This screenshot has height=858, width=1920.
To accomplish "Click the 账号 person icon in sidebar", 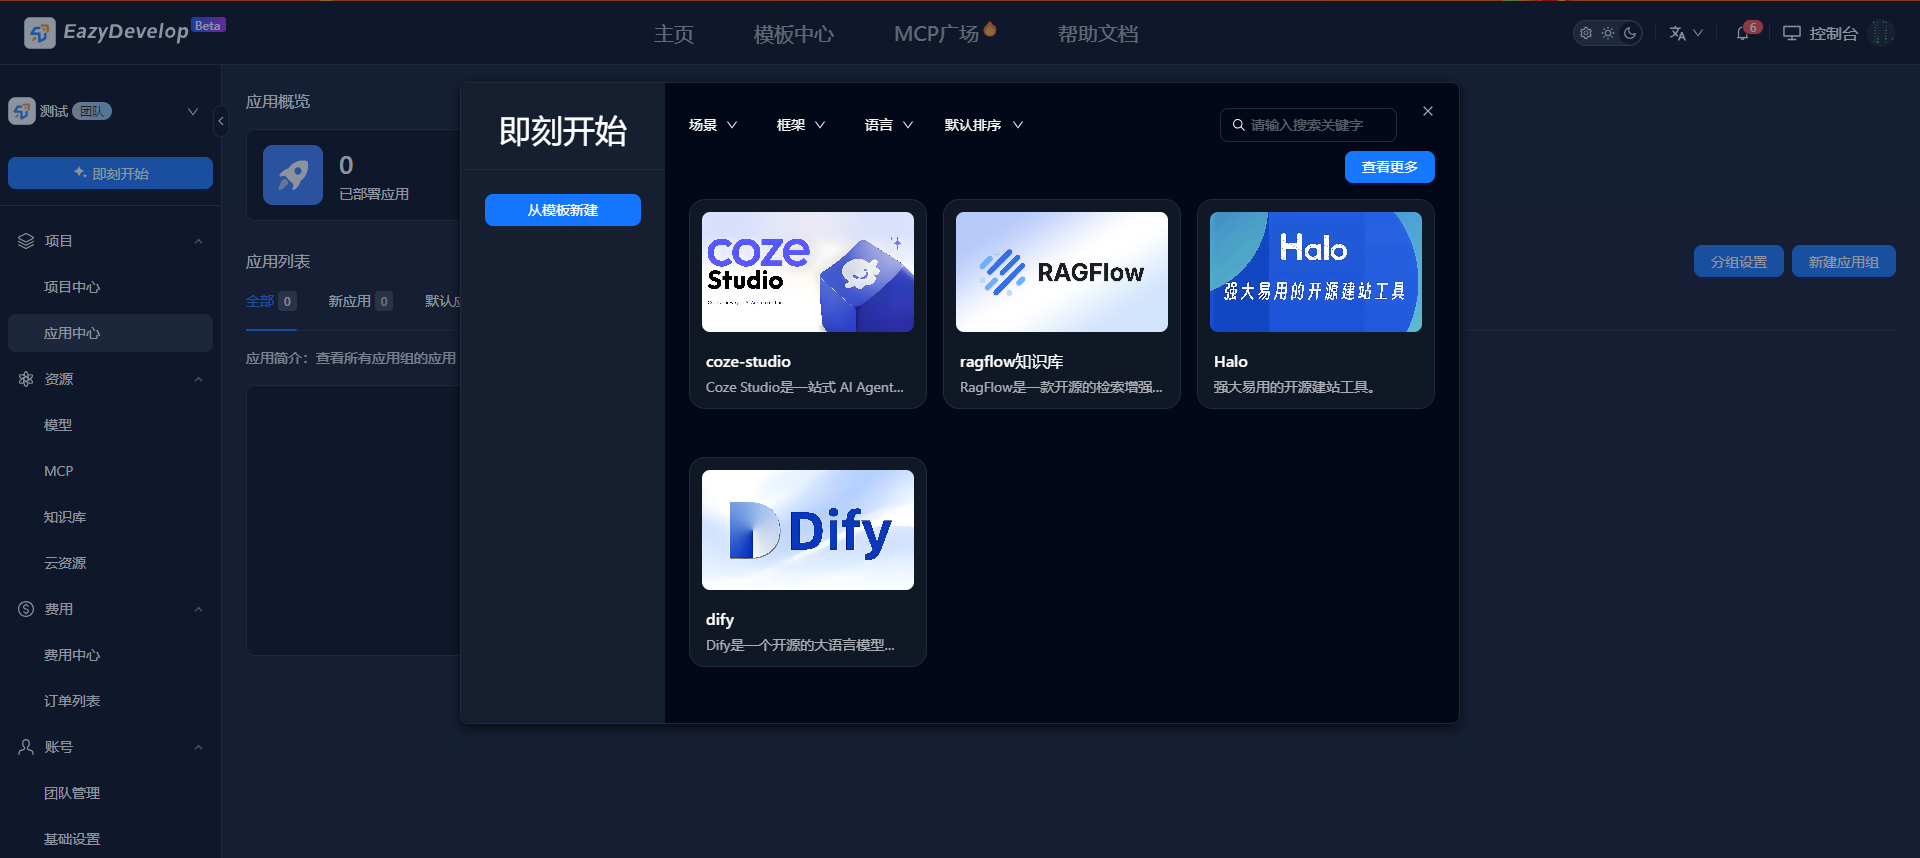I will [x=26, y=747].
